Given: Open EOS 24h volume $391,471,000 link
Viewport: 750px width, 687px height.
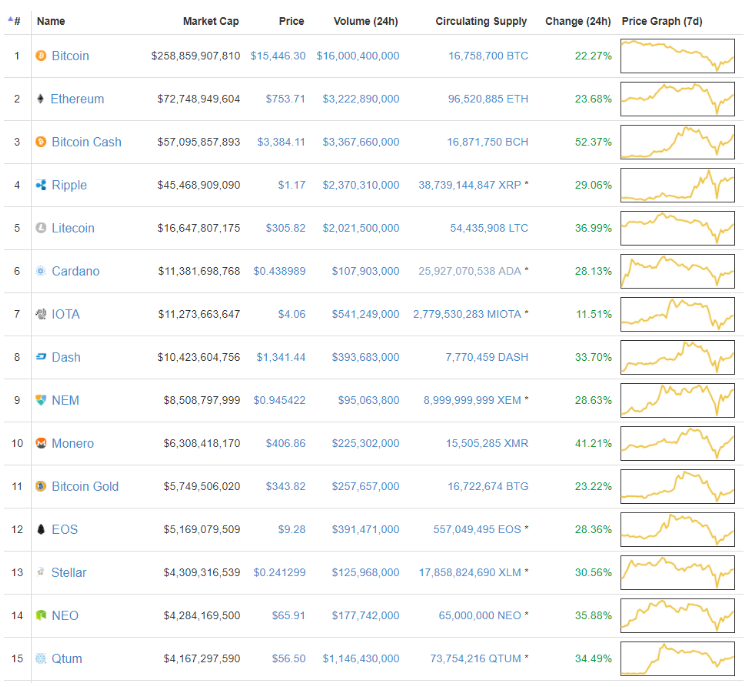Looking at the screenshot, I should pyautogui.click(x=360, y=529).
